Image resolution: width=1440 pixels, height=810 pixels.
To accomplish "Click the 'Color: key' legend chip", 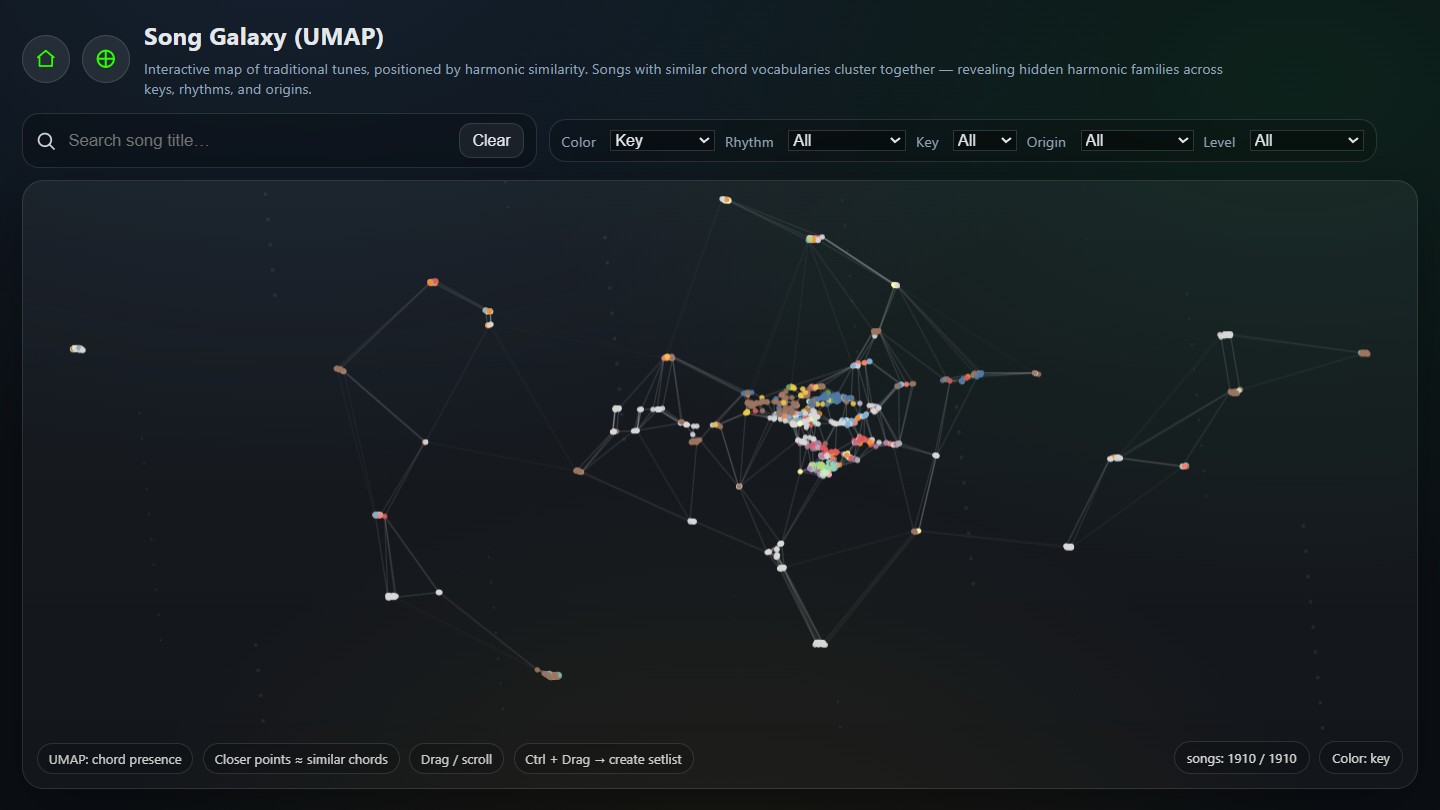I will pos(1361,758).
